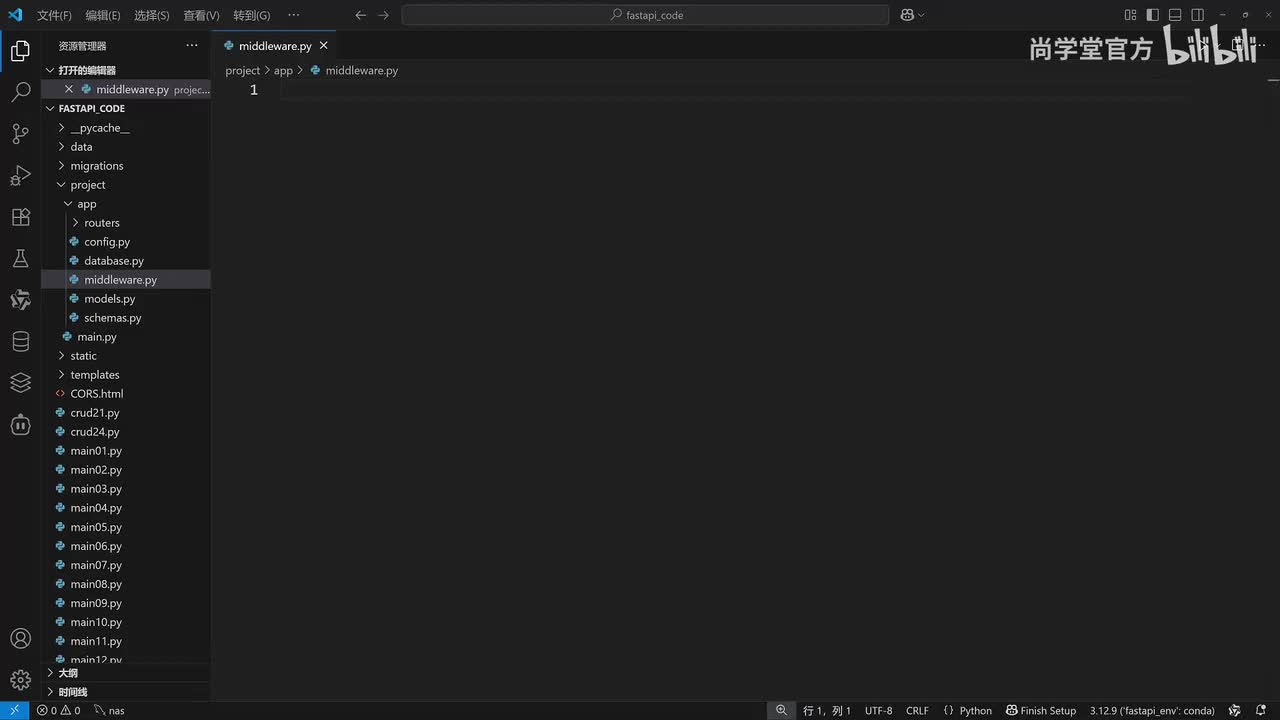Open the Extensions view icon
This screenshot has height=720, width=1280.
coord(20,217)
